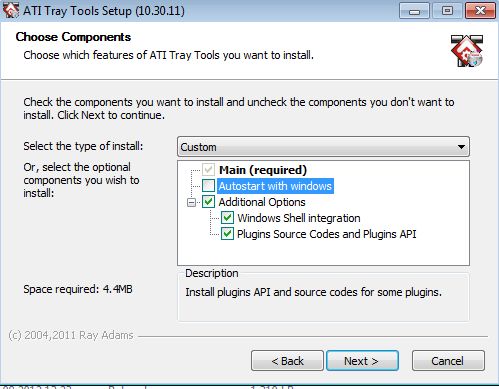Viewport: 499px width, 389px height.
Task: Click the ATI Tray Tools header logo
Action: (x=467, y=51)
